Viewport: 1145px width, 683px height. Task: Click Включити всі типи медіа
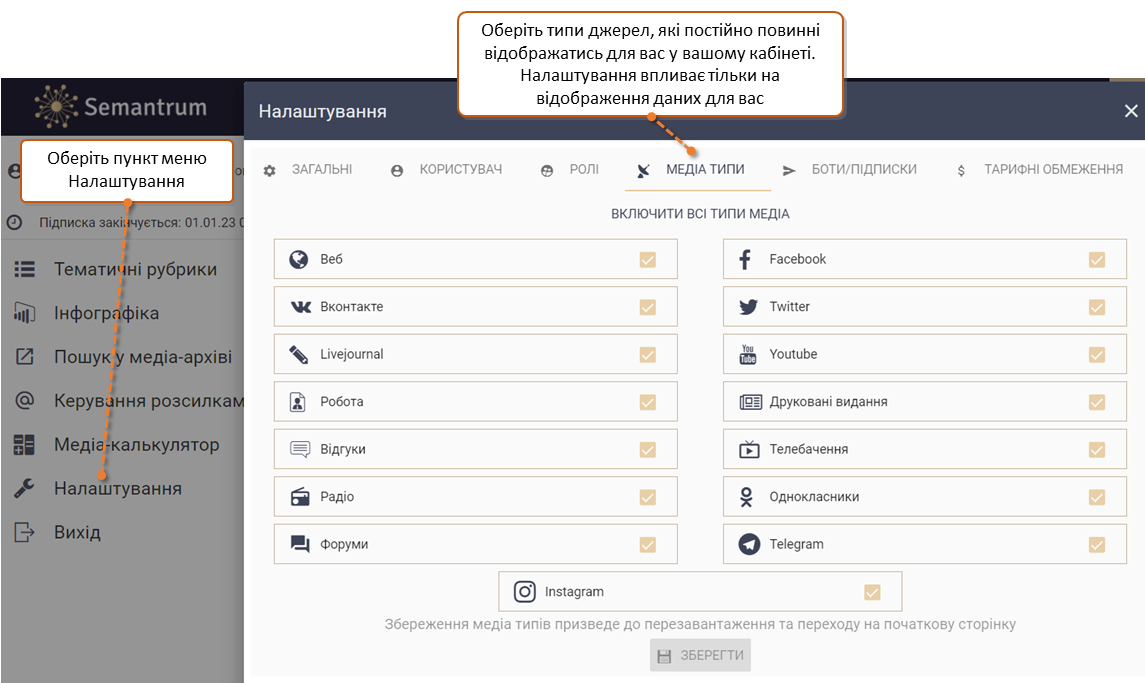700,214
